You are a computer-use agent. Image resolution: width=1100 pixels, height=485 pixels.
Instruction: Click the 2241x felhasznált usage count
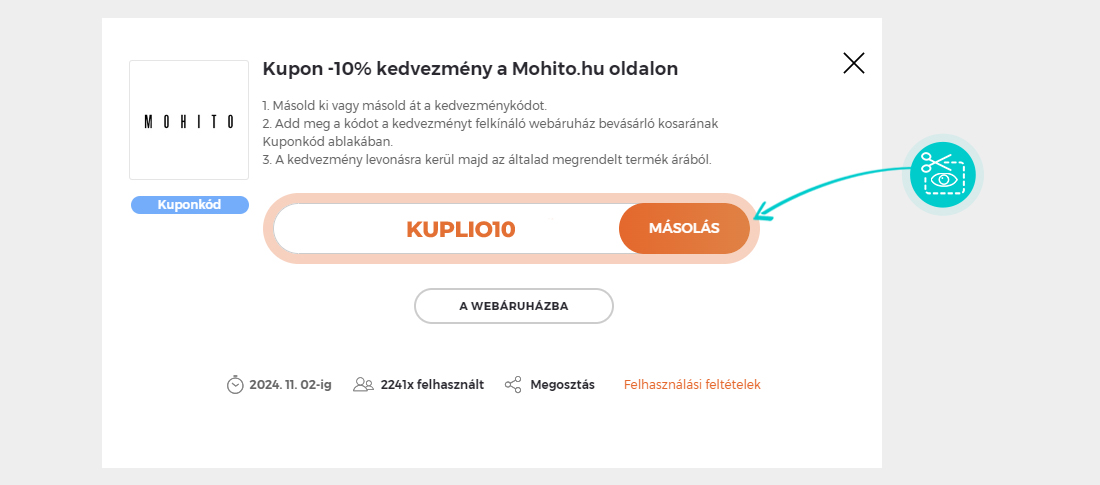point(432,385)
